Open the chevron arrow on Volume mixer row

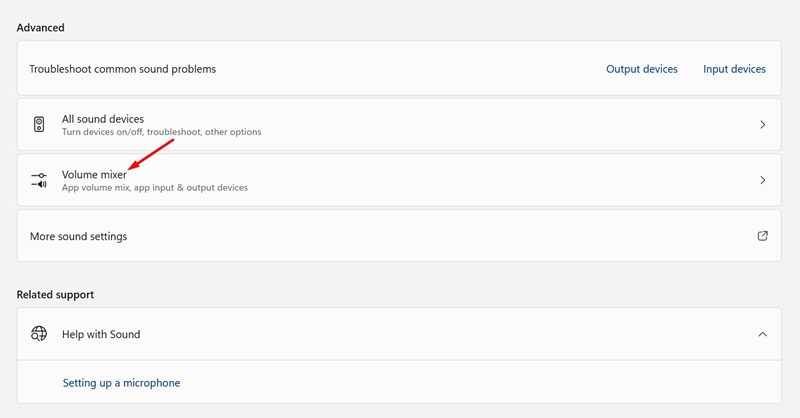click(762, 180)
